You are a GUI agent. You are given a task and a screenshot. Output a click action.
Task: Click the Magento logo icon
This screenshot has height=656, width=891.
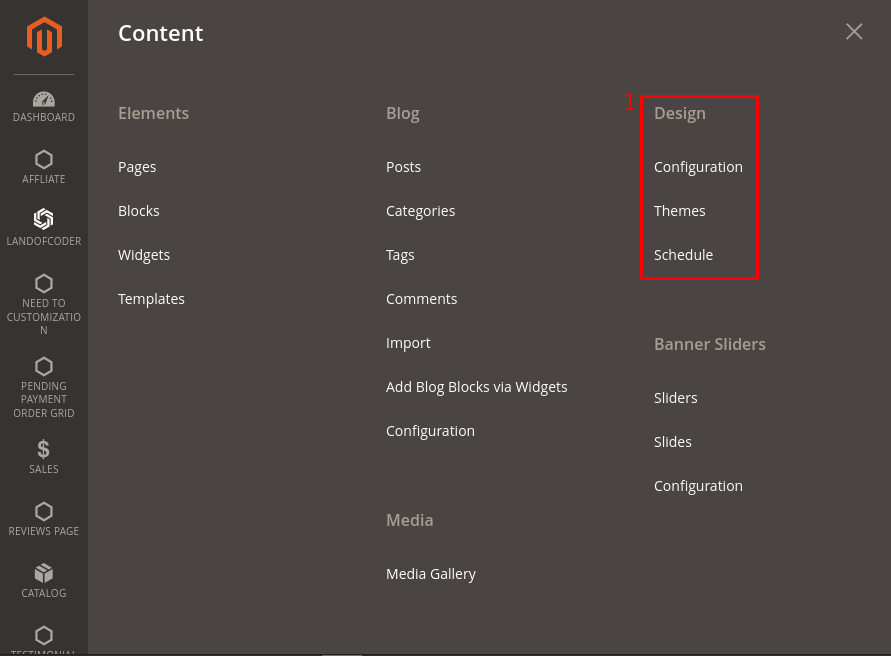(44, 37)
